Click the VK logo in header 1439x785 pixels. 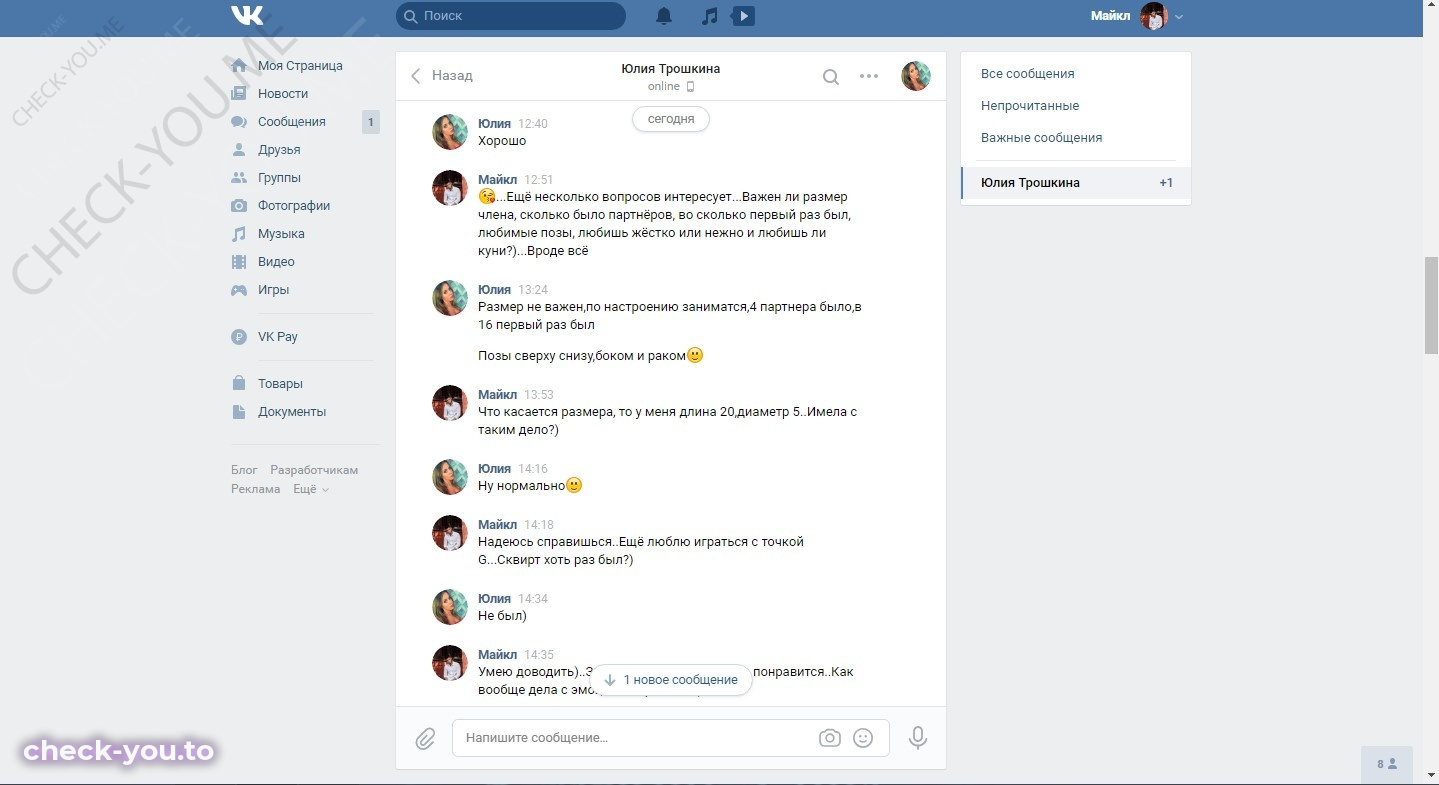click(x=247, y=15)
